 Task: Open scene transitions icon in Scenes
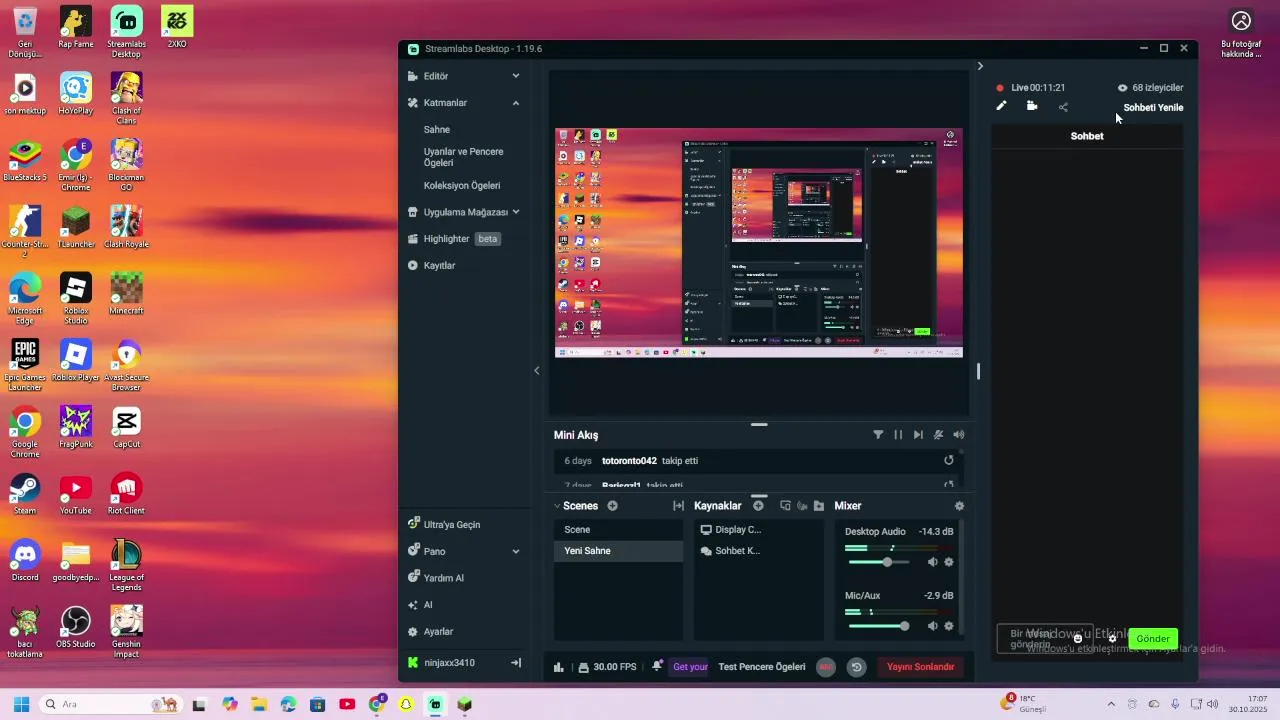678,506
